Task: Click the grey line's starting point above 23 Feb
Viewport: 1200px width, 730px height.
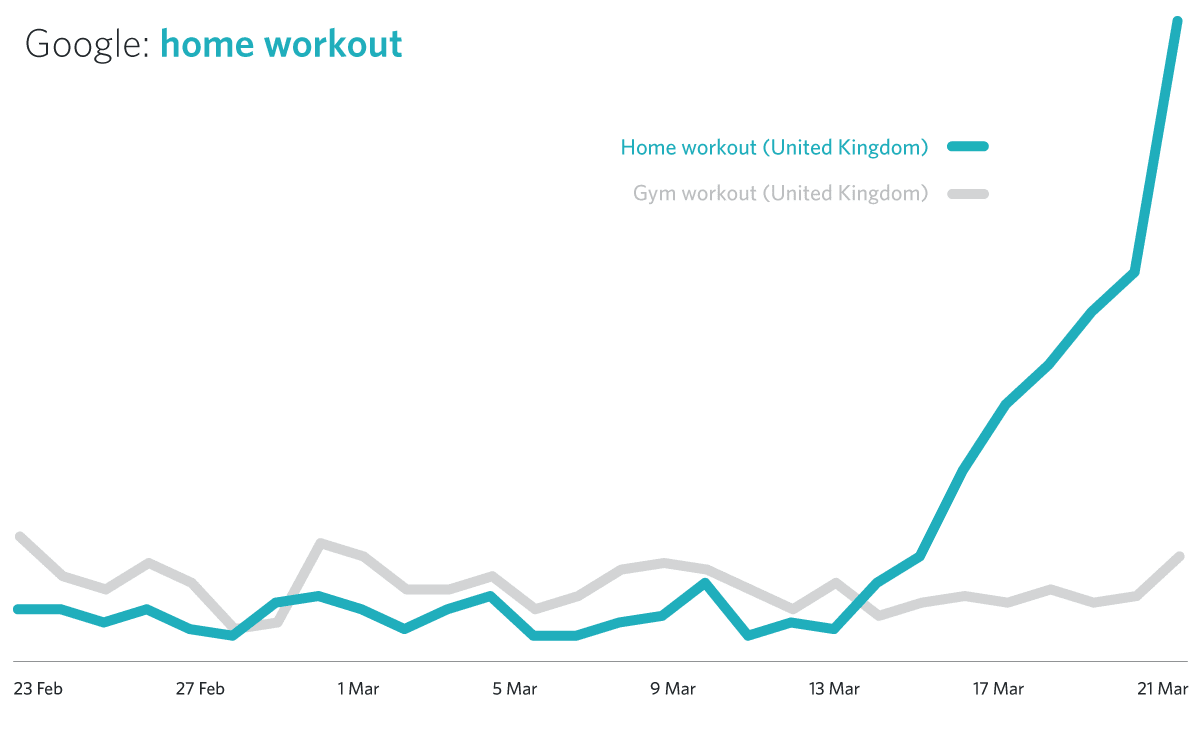Action: [20, 537]
